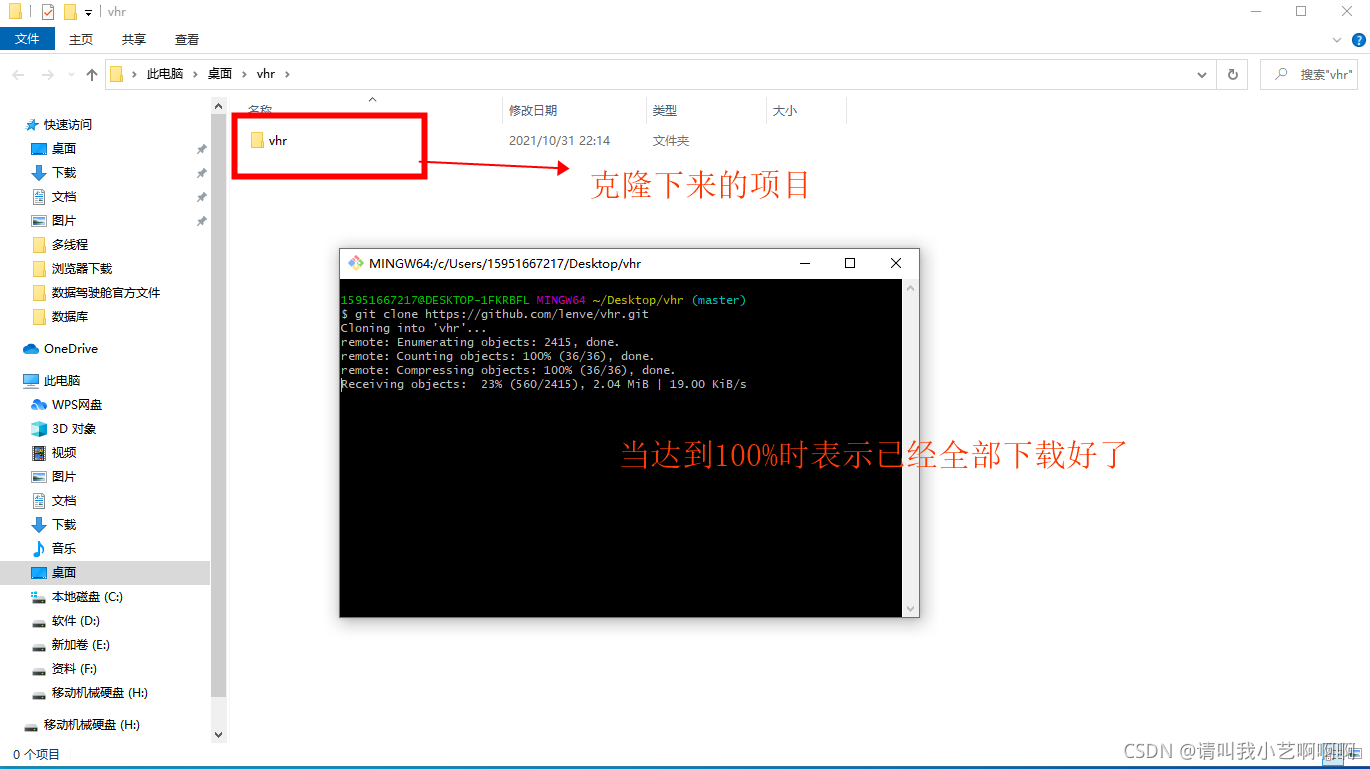1370x769 pixels.
Task: Sort by 名称 column header
Action: (x=260, y=110)
